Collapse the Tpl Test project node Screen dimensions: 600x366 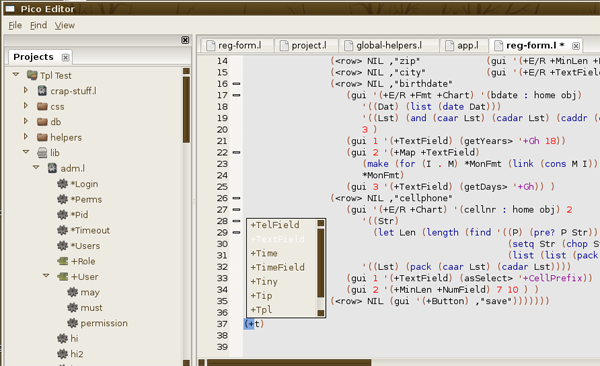(16, 74)
